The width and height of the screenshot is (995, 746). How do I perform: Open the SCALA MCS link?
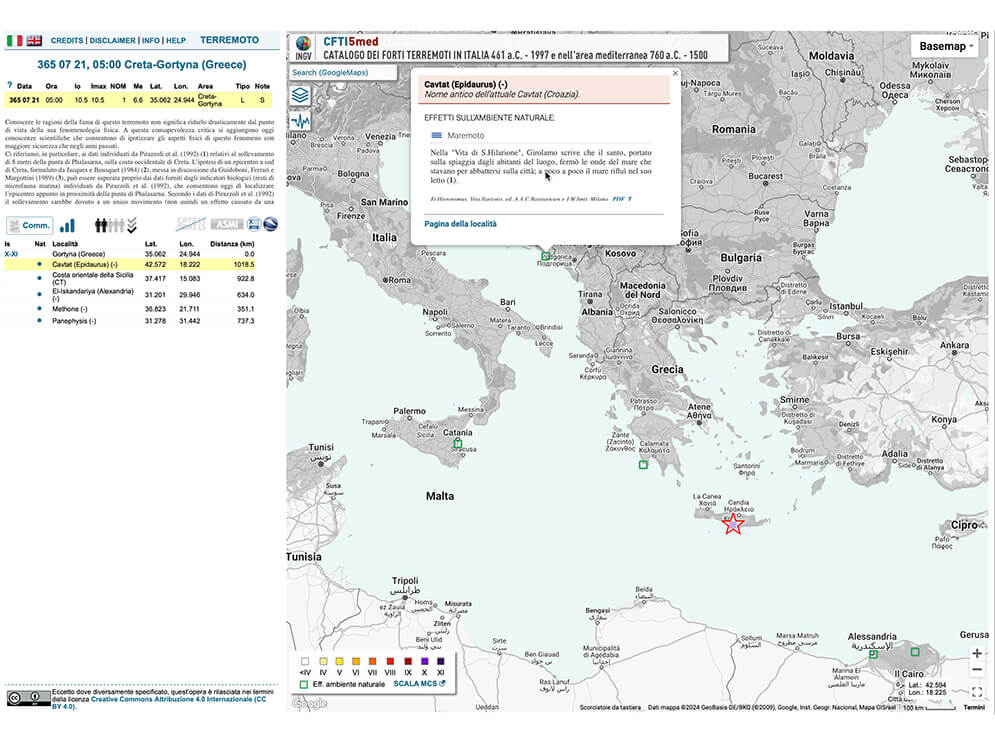pos(419,684)
